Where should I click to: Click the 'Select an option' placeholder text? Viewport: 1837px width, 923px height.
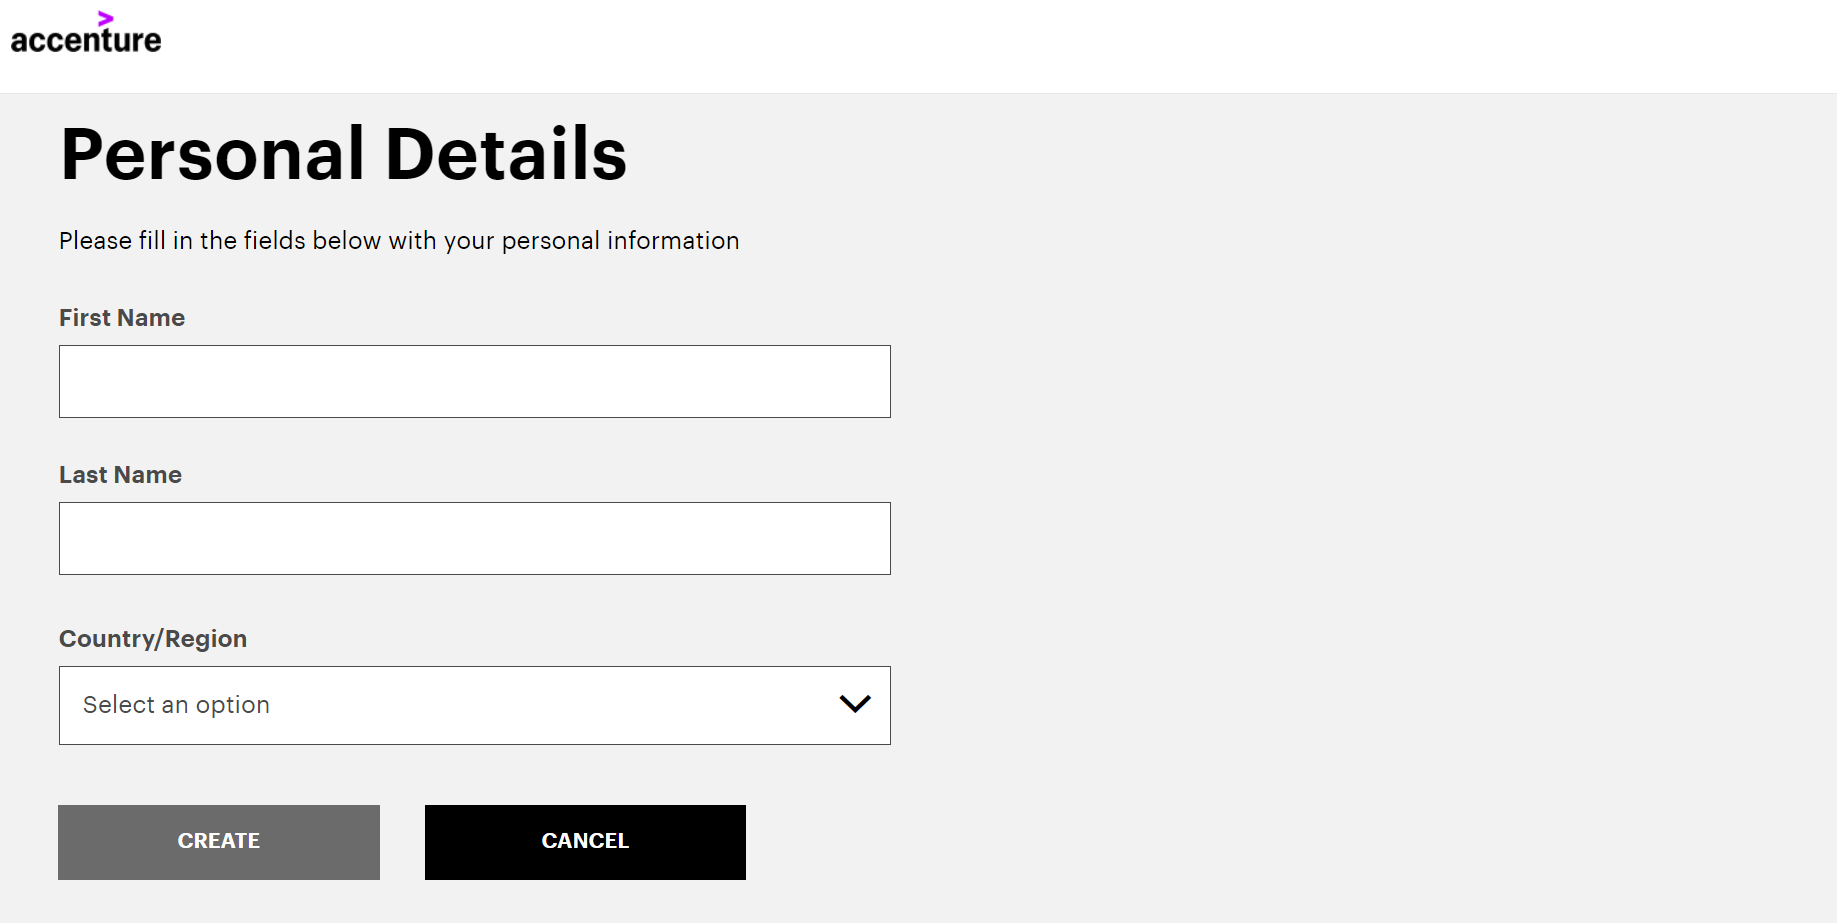pos(176,705)
